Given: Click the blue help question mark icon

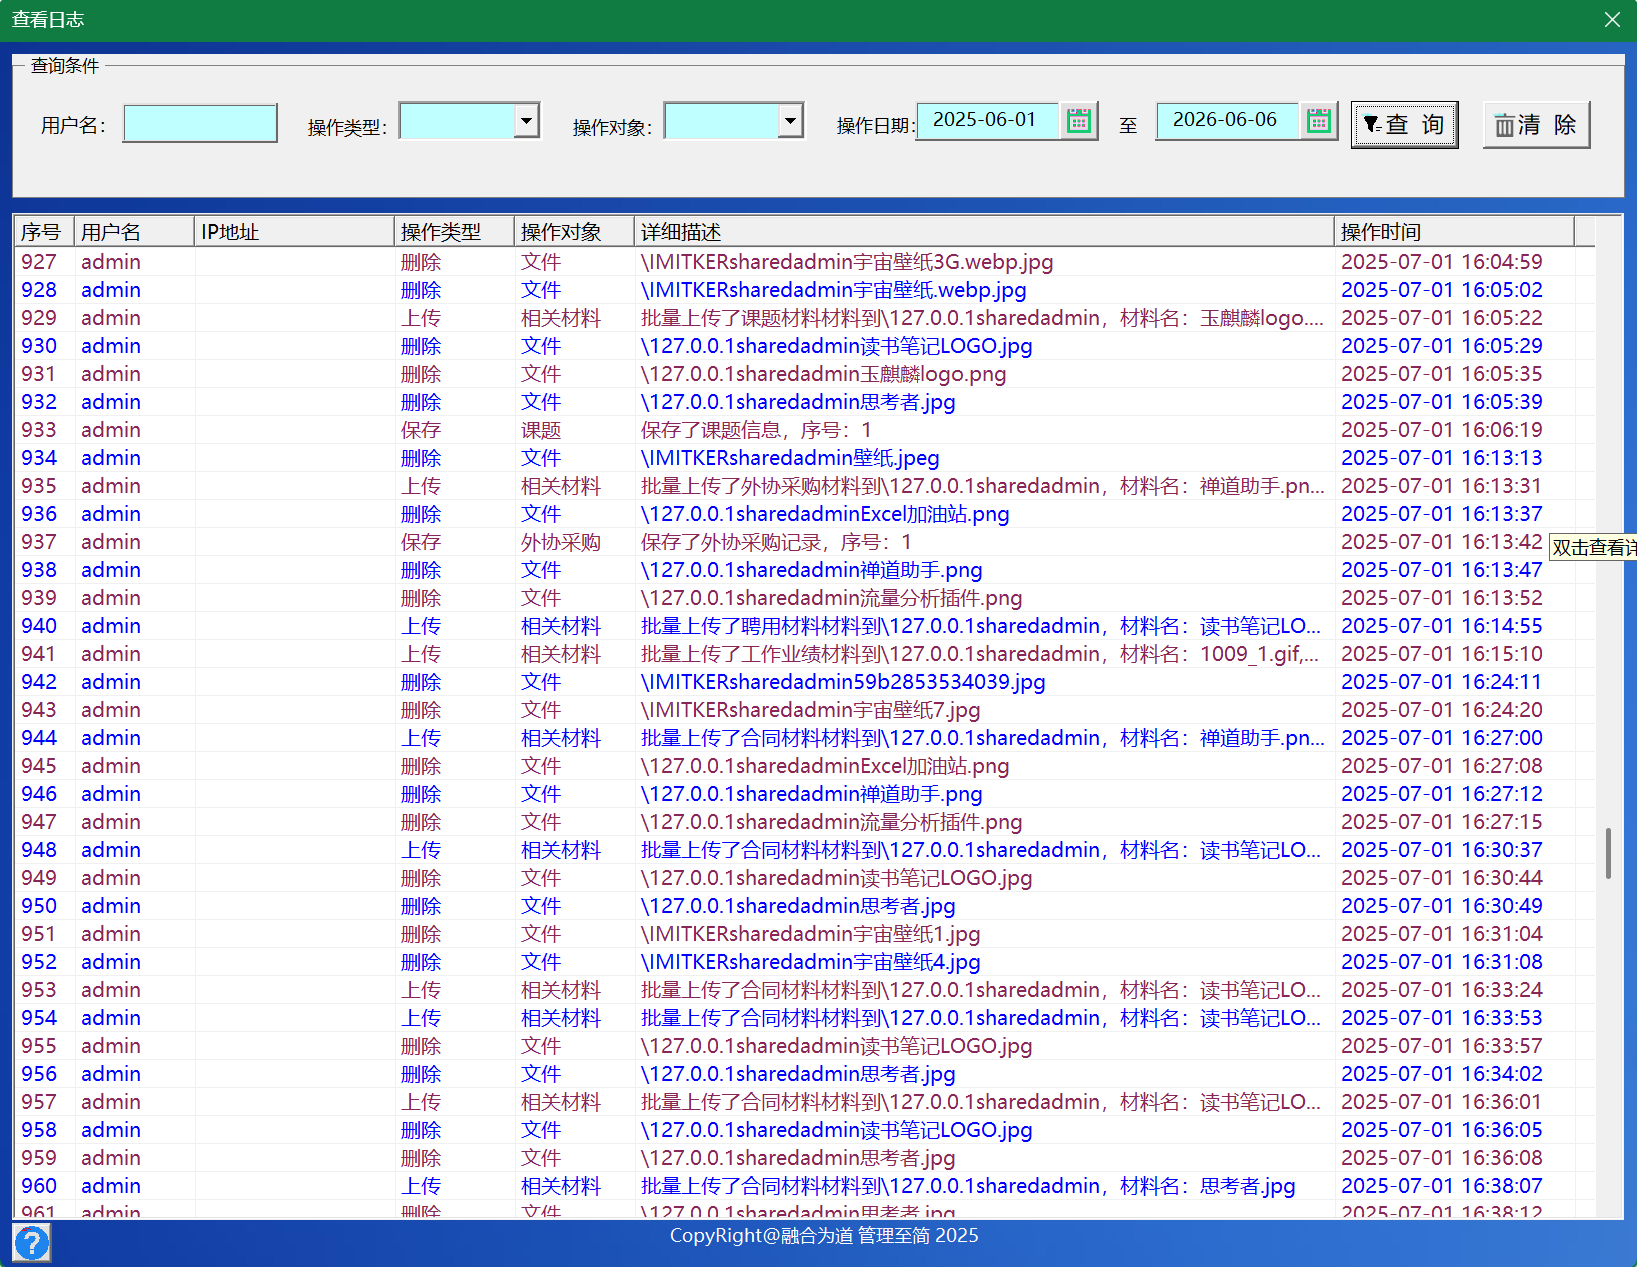Looking at the screenshot, I should [32, 1243].
